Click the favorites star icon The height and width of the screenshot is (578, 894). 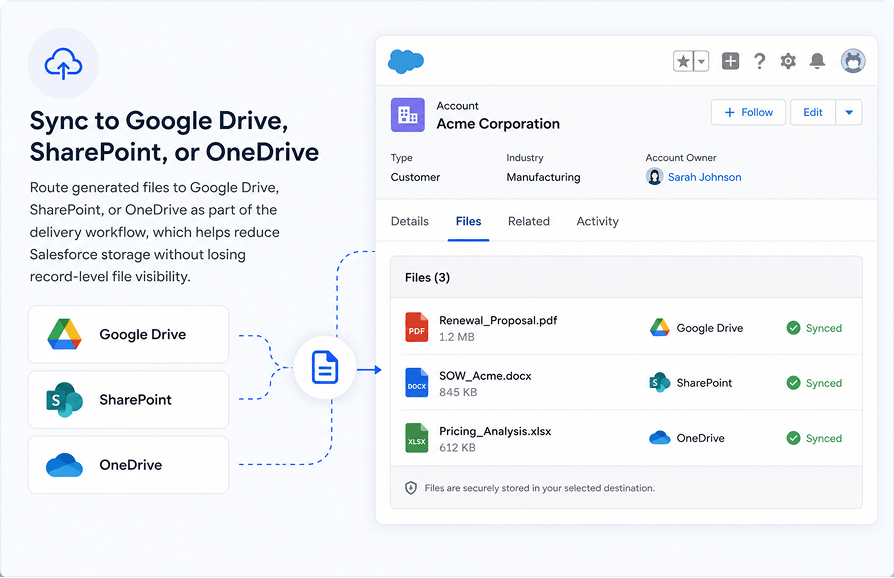pos(683,61)
